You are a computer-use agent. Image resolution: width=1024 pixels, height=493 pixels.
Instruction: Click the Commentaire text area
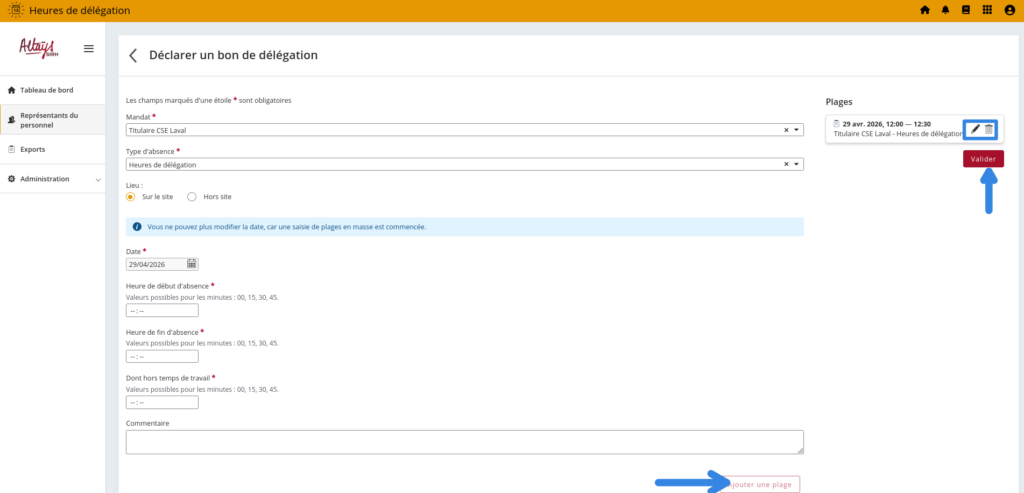pos(464,442)
